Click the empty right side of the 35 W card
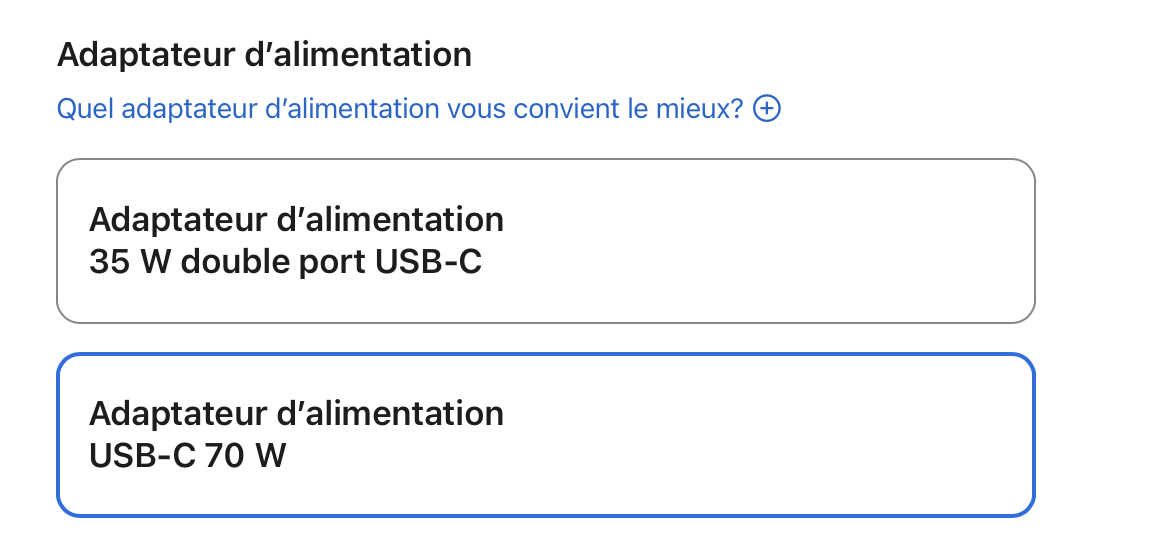 [850, 241]
